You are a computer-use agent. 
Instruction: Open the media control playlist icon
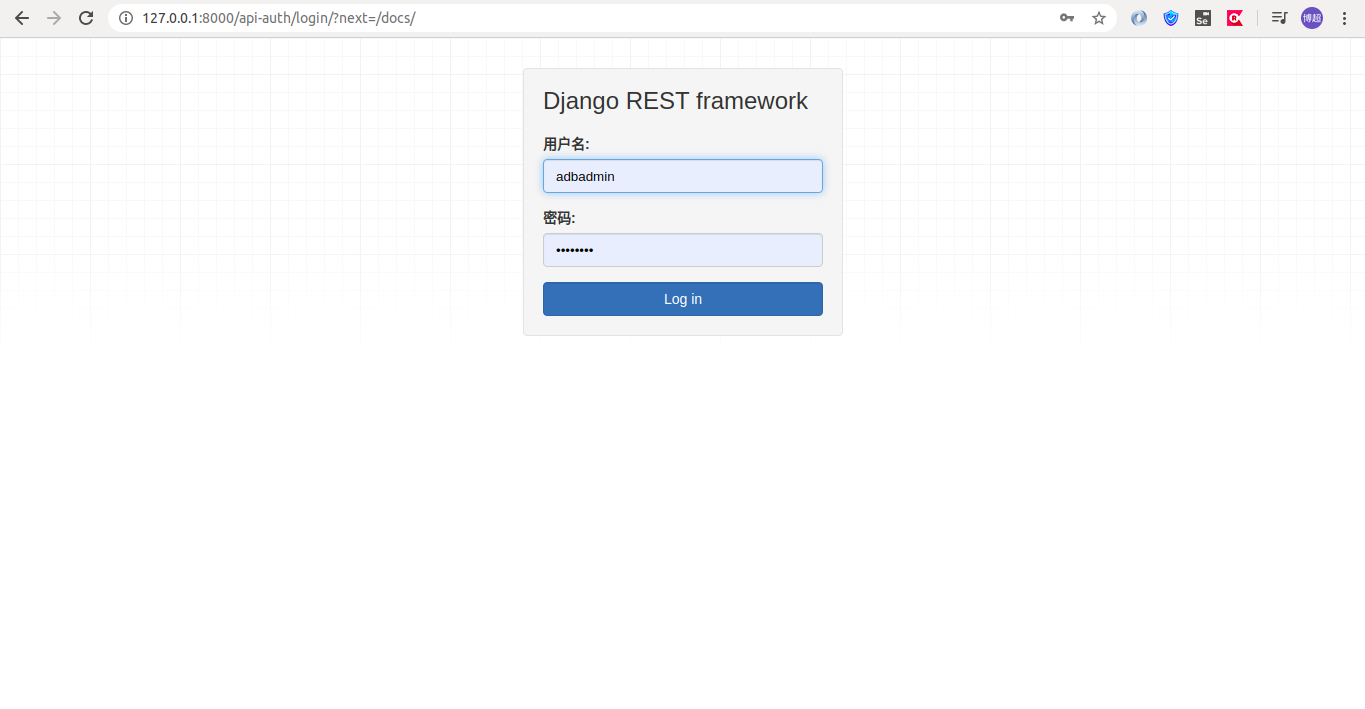pos(1279,18)
